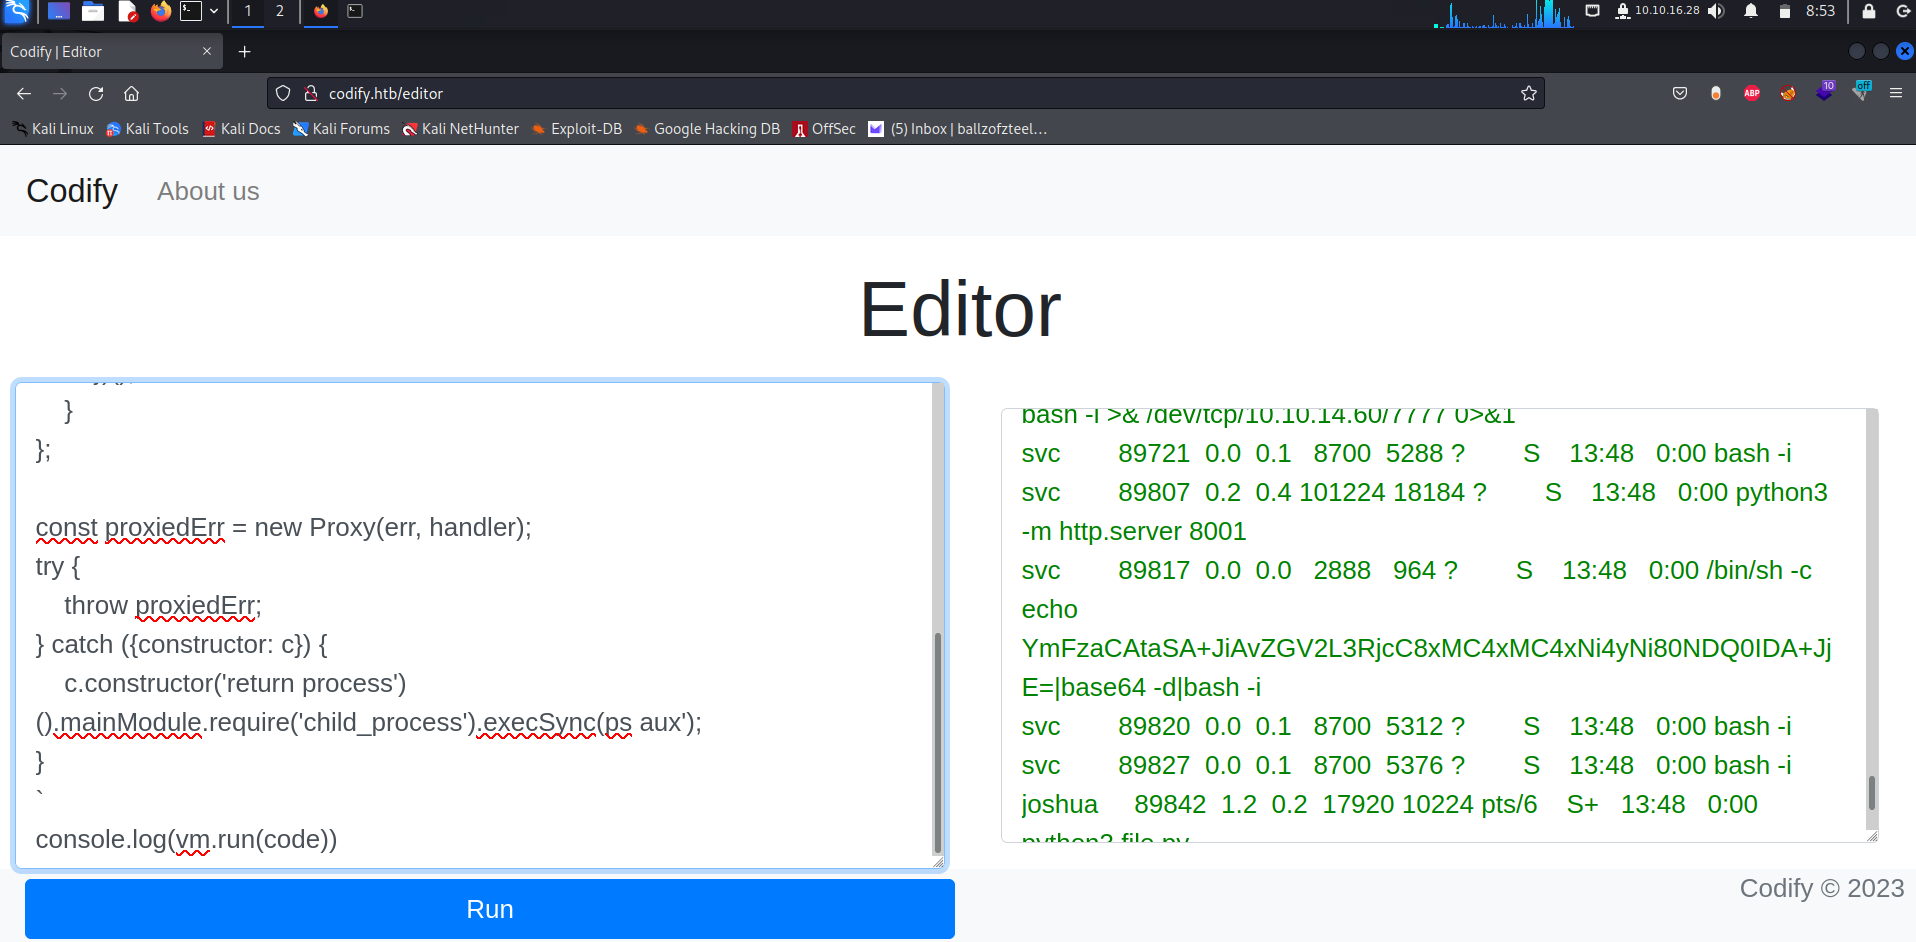The height and width of the screenshot is (942, 1916).
Task: Select the Codify | Editor browser tab
Action: tap(110, 52)
